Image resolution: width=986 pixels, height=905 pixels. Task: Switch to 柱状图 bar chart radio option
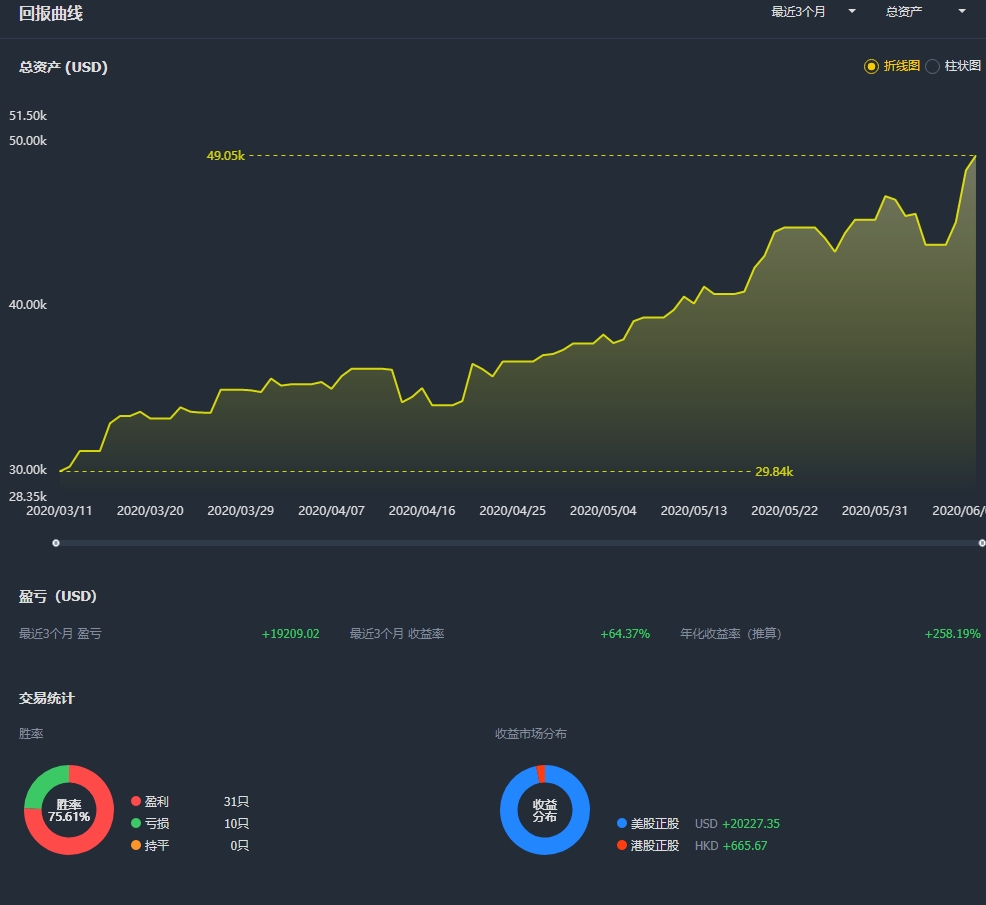pos(933,66)
